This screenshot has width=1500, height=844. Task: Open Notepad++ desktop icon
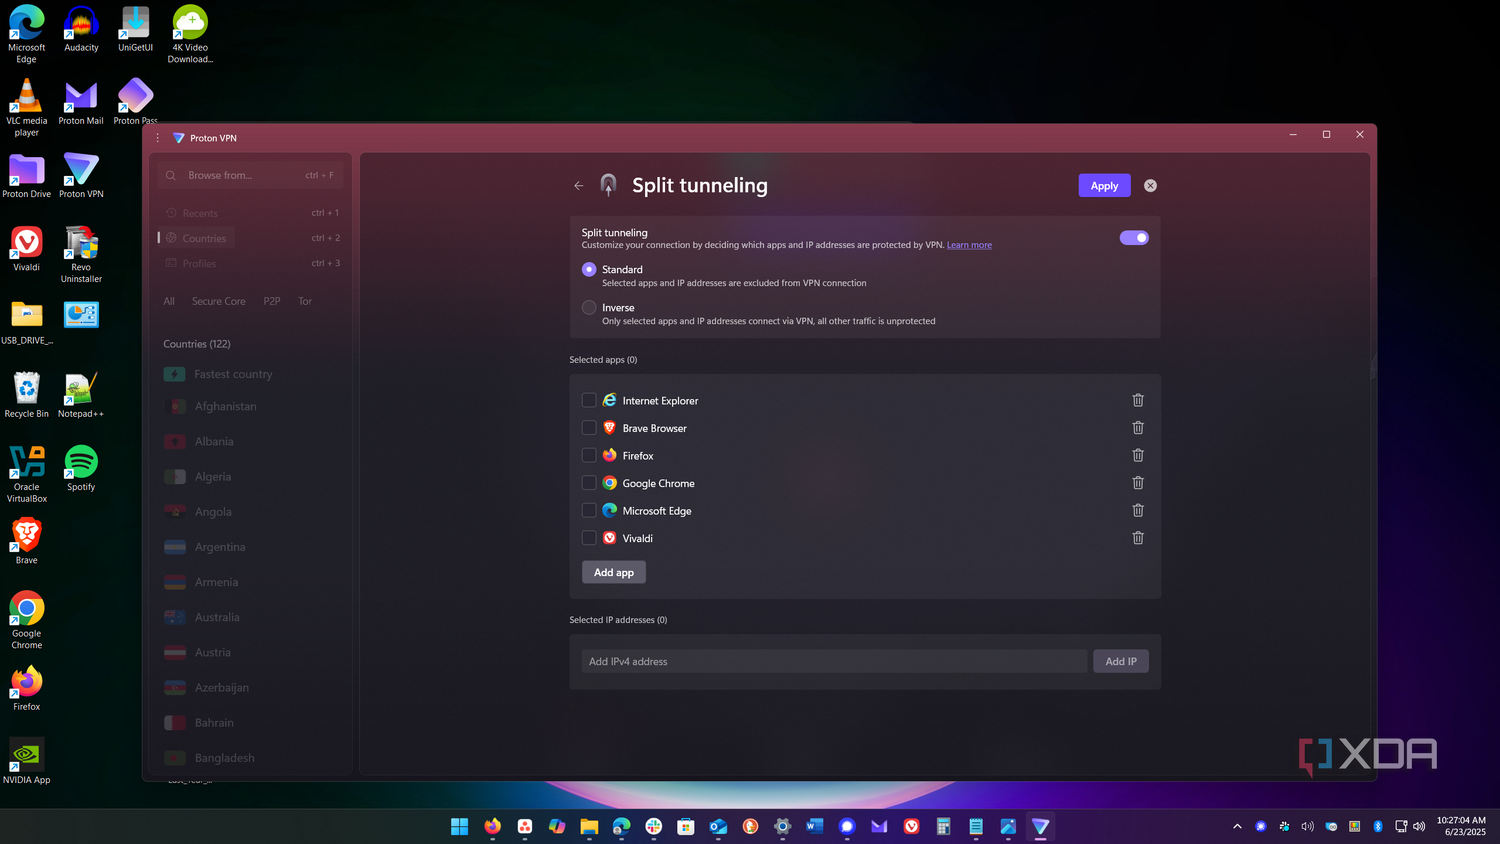pos(81,395)
